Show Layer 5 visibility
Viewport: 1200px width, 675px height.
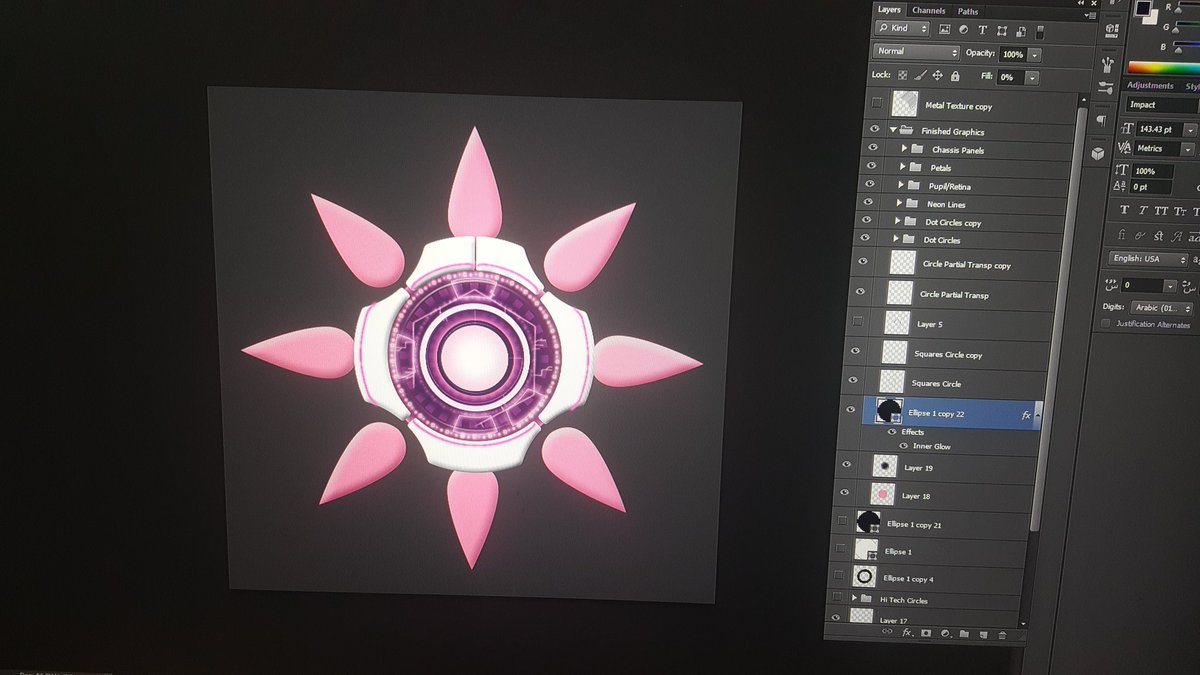[x=857, y=322]
